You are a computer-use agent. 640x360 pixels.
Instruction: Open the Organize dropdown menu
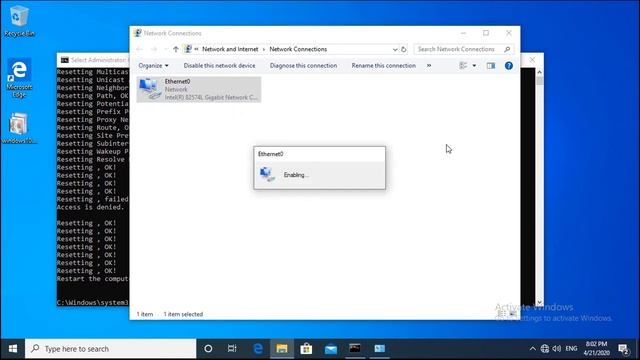(x=153, y=65)
